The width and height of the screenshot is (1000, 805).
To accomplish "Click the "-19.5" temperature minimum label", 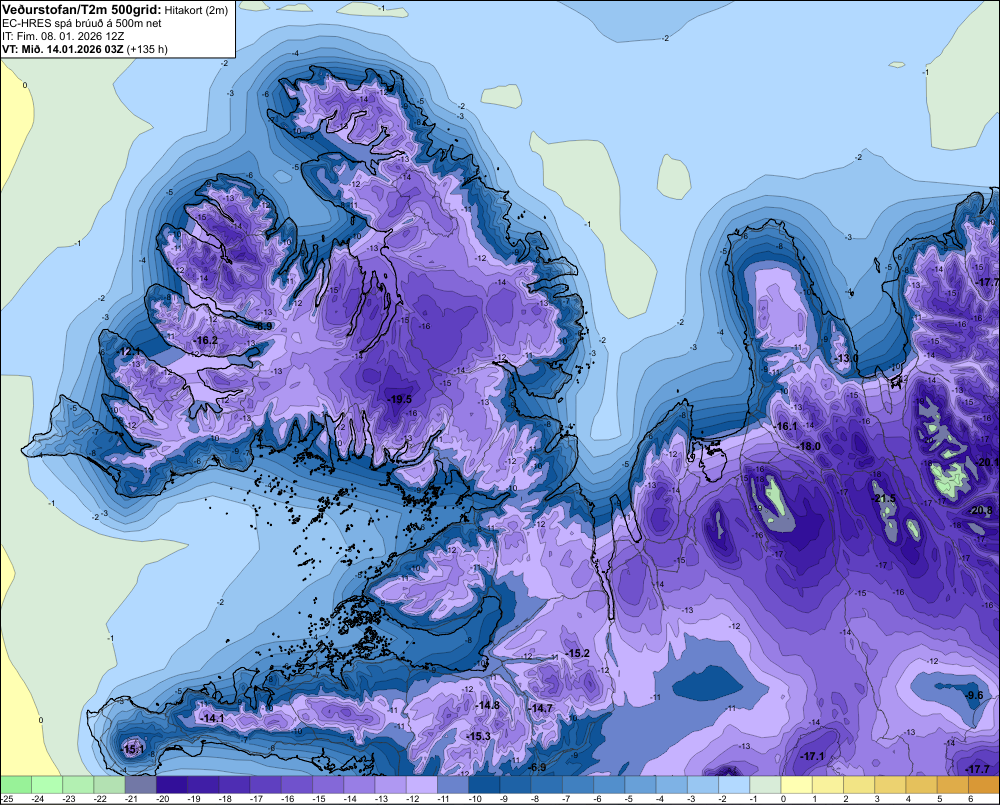I will tap(401, 399).
